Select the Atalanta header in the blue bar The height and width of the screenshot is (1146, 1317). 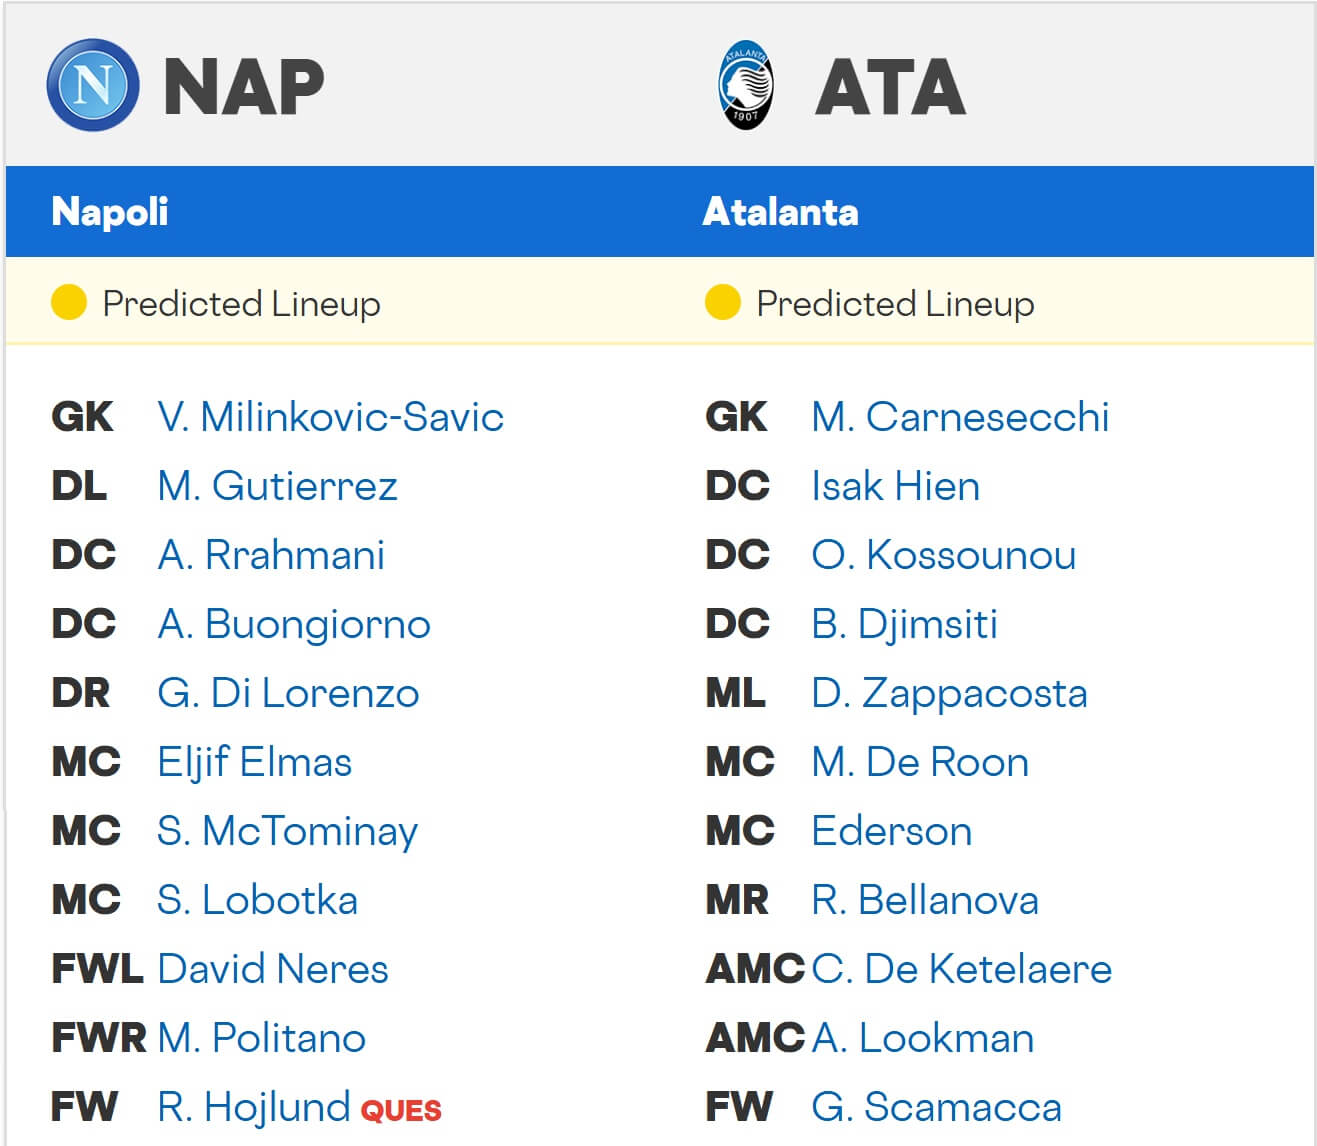pos(781,212)
